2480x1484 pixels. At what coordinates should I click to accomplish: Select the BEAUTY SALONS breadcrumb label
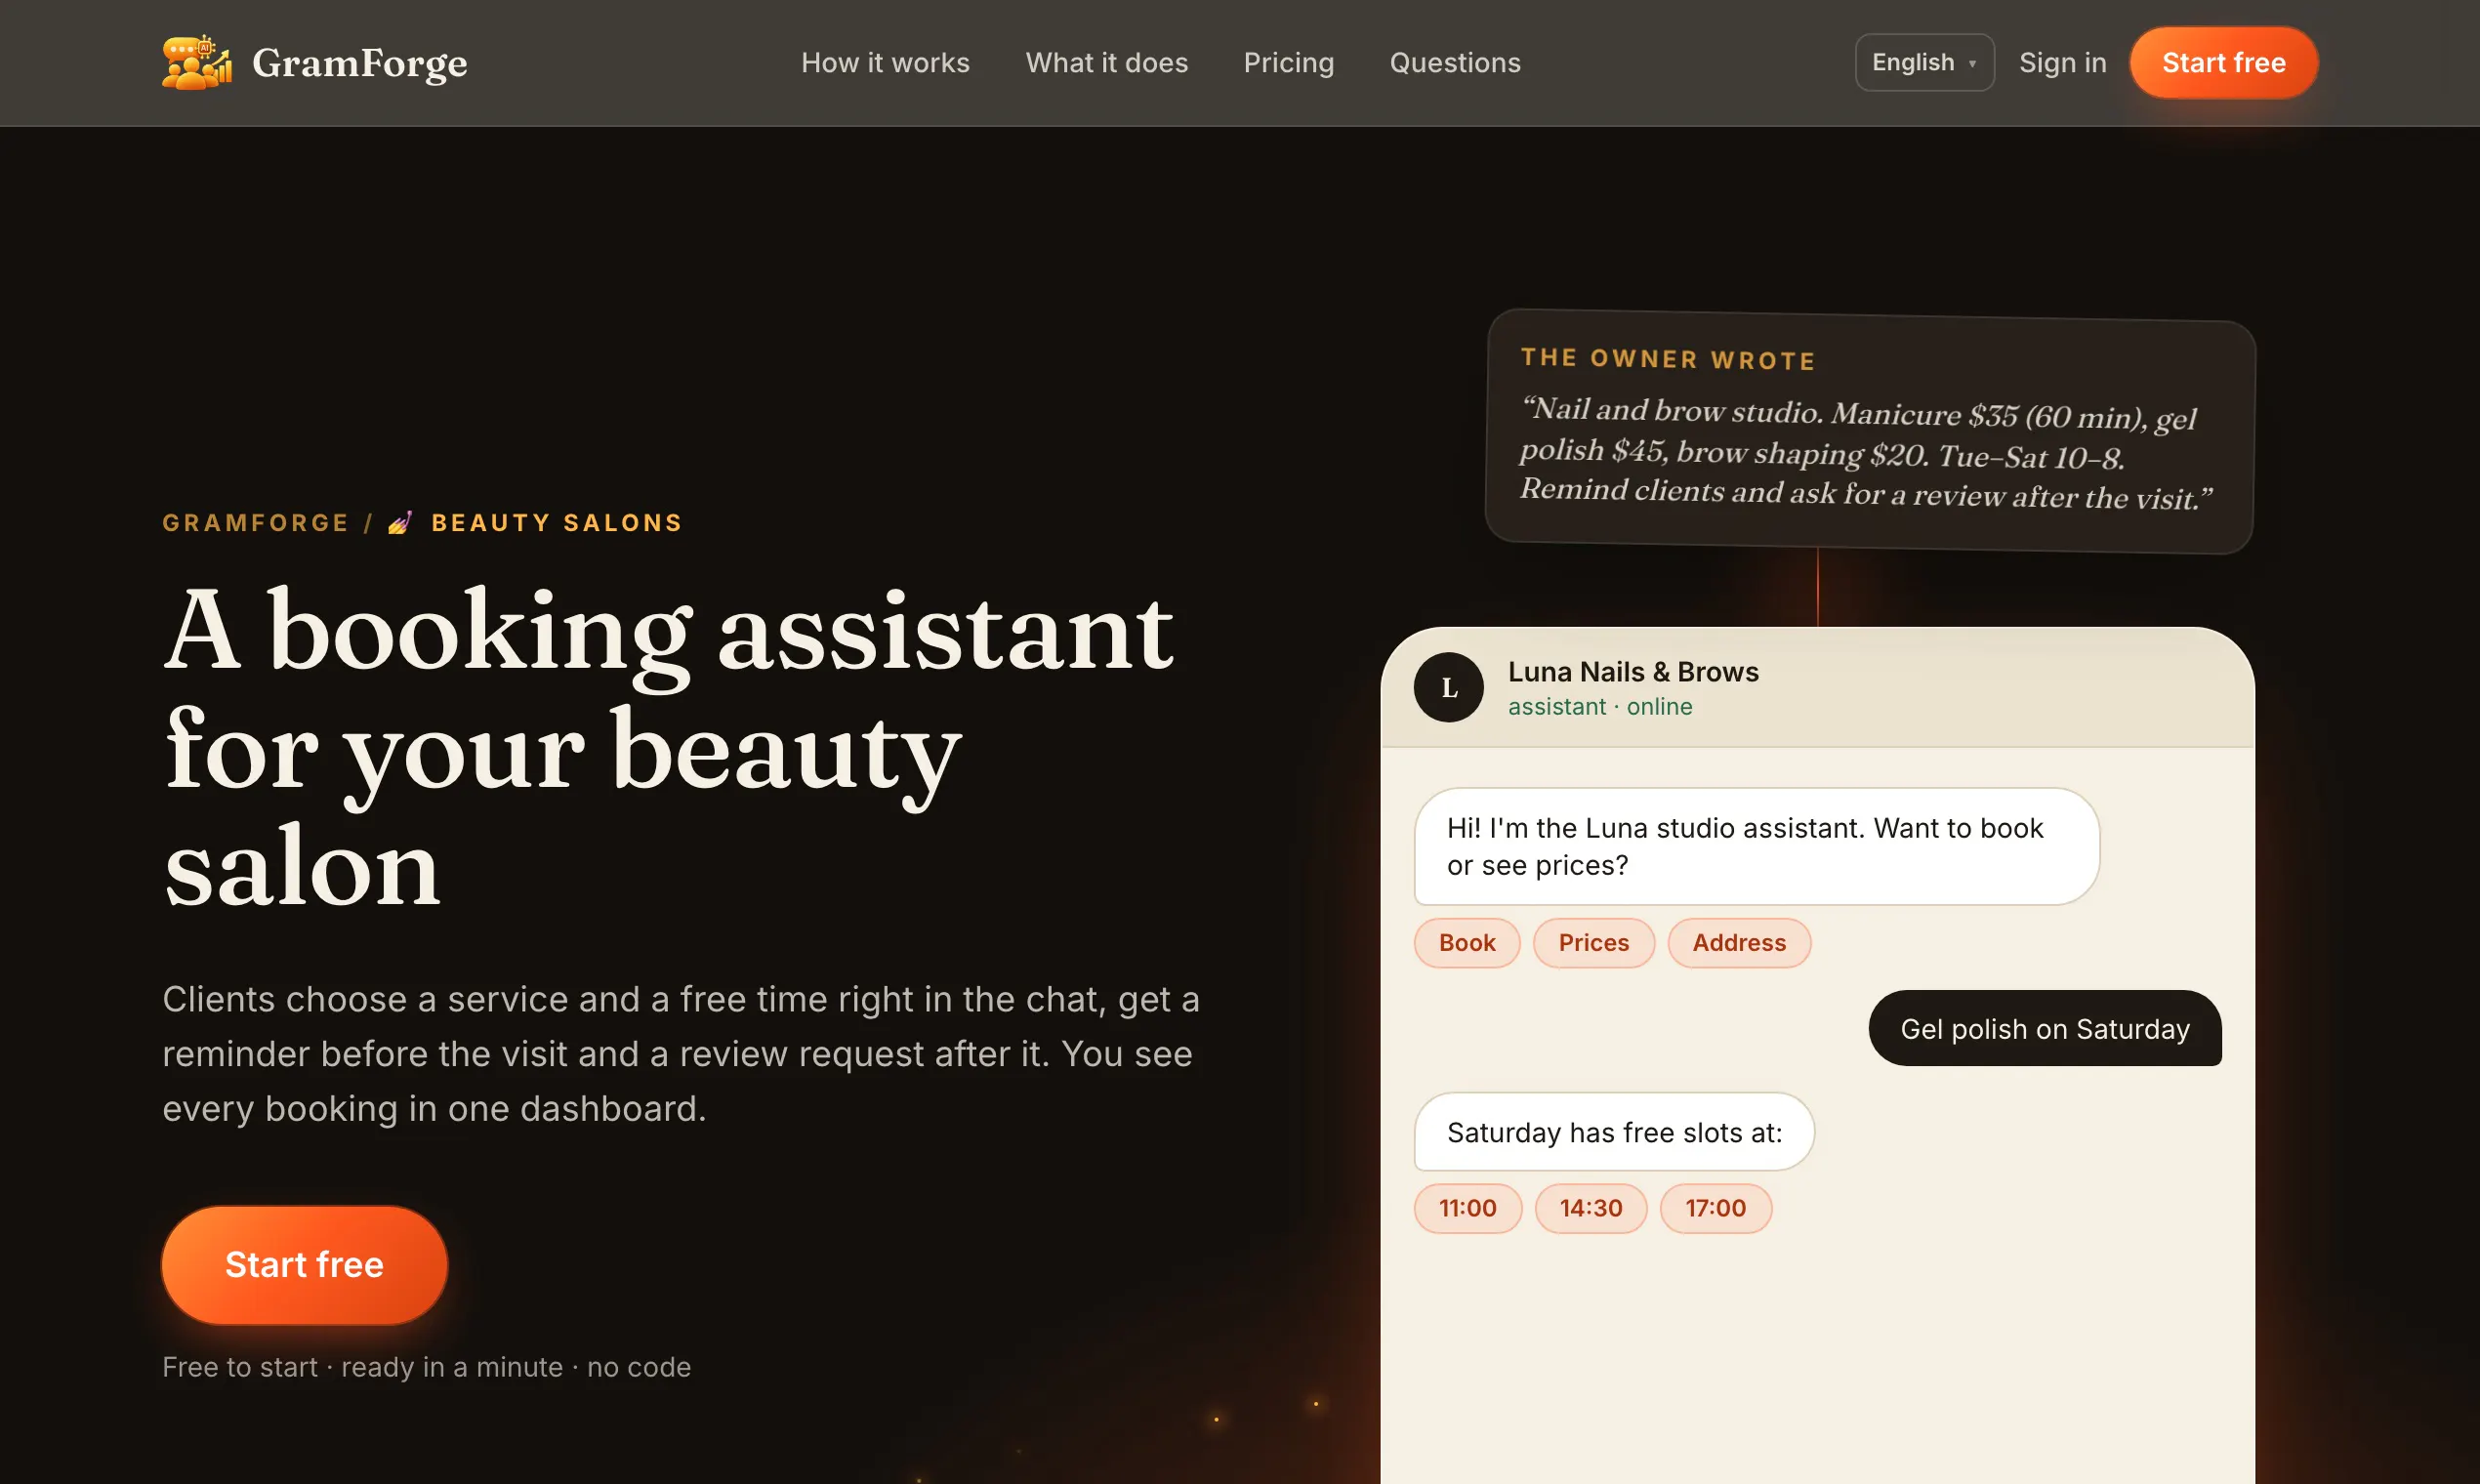click(557, 523)
